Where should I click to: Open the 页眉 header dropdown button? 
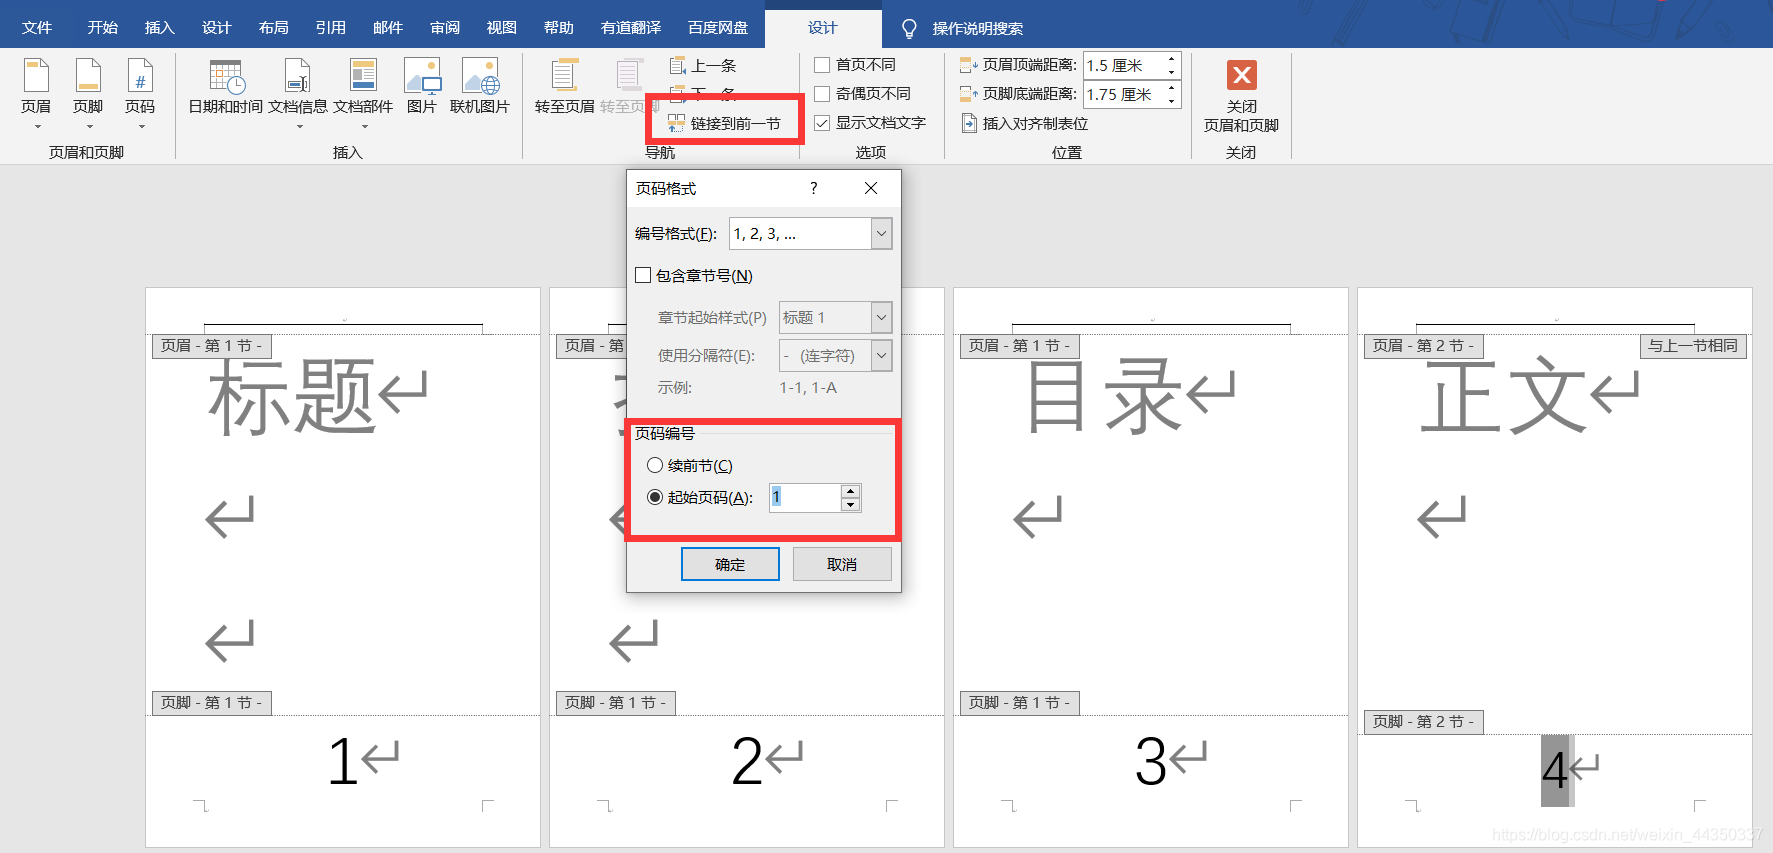coord(36,93)
